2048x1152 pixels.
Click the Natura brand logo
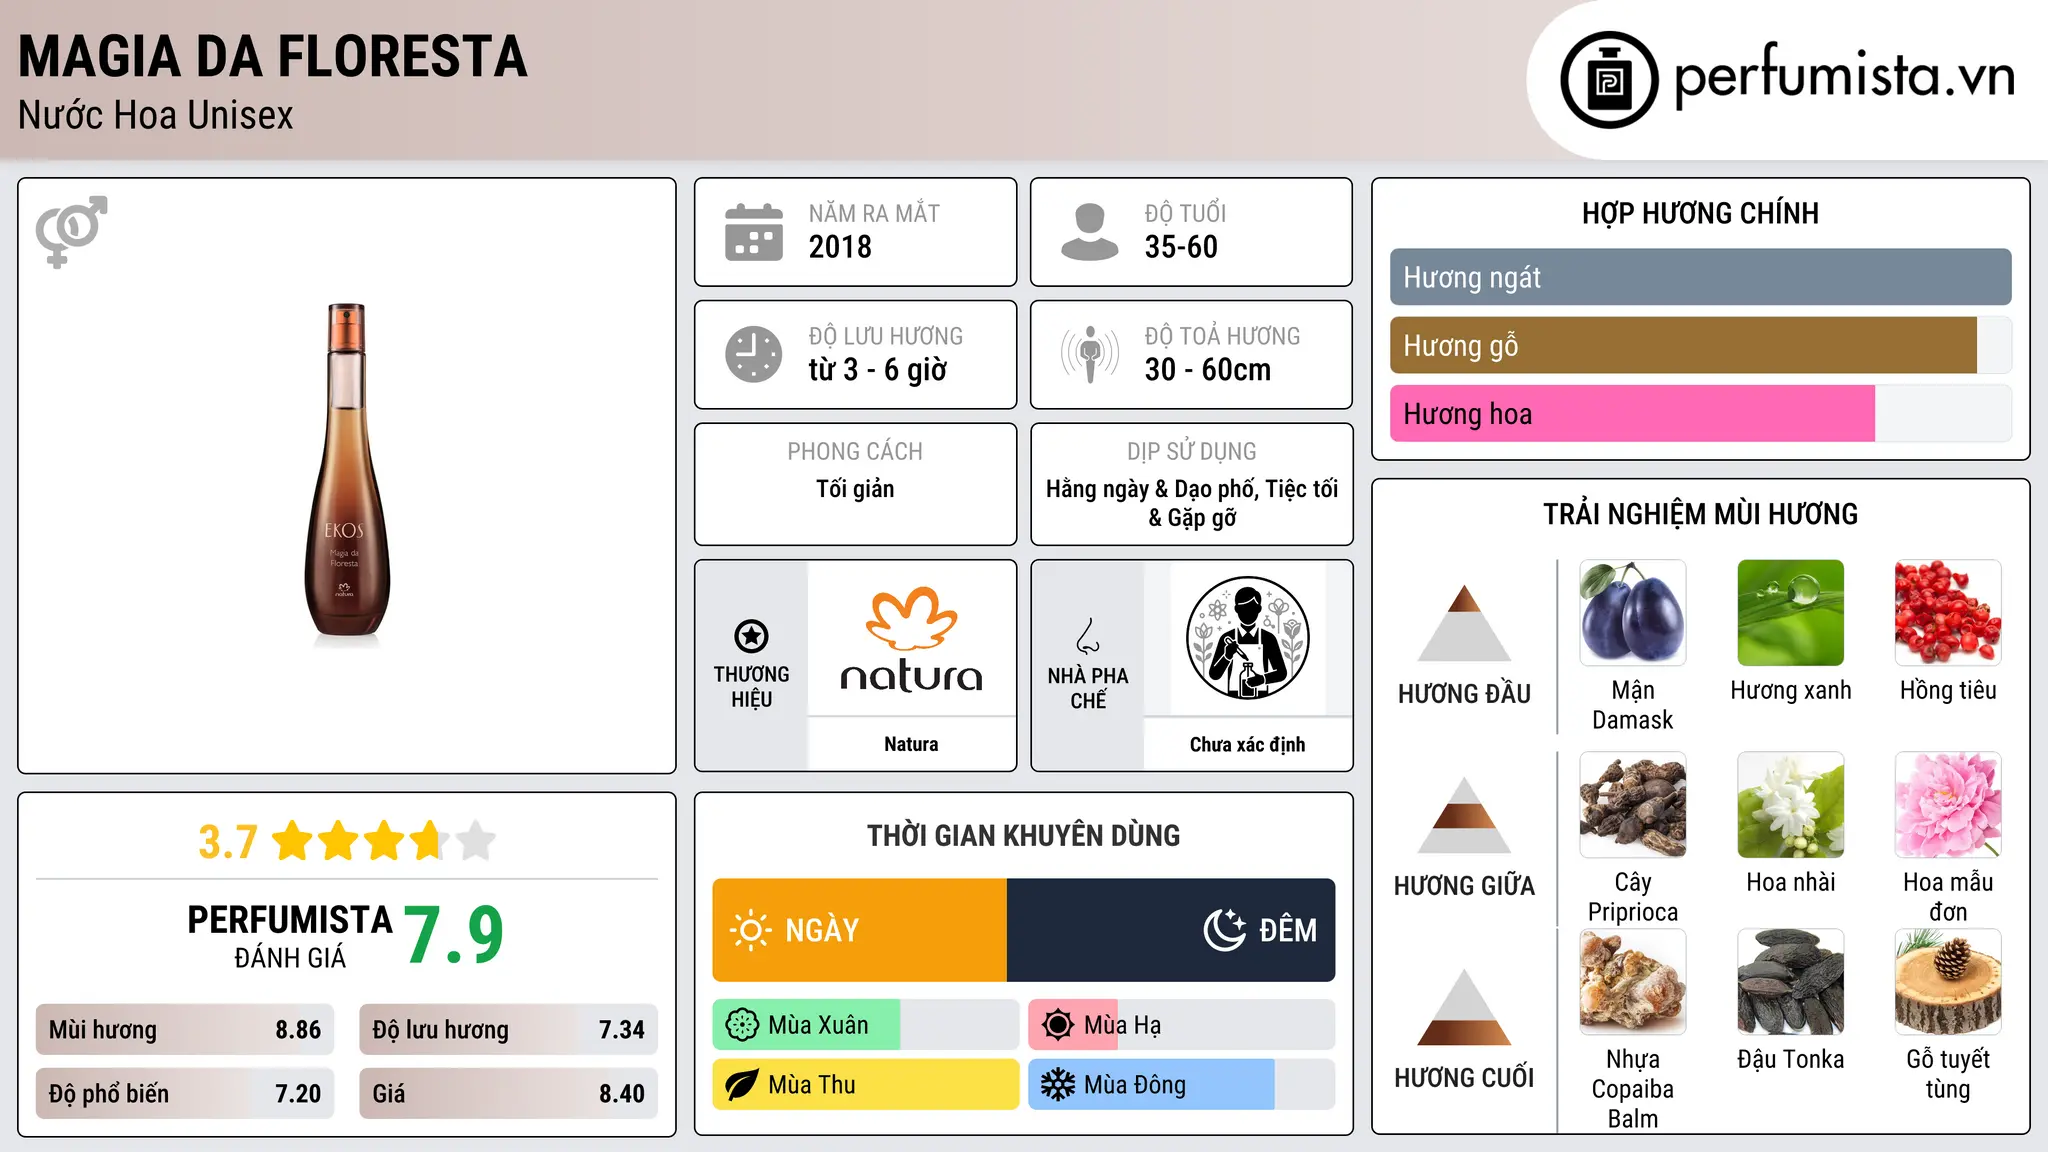tap(911, 640)
